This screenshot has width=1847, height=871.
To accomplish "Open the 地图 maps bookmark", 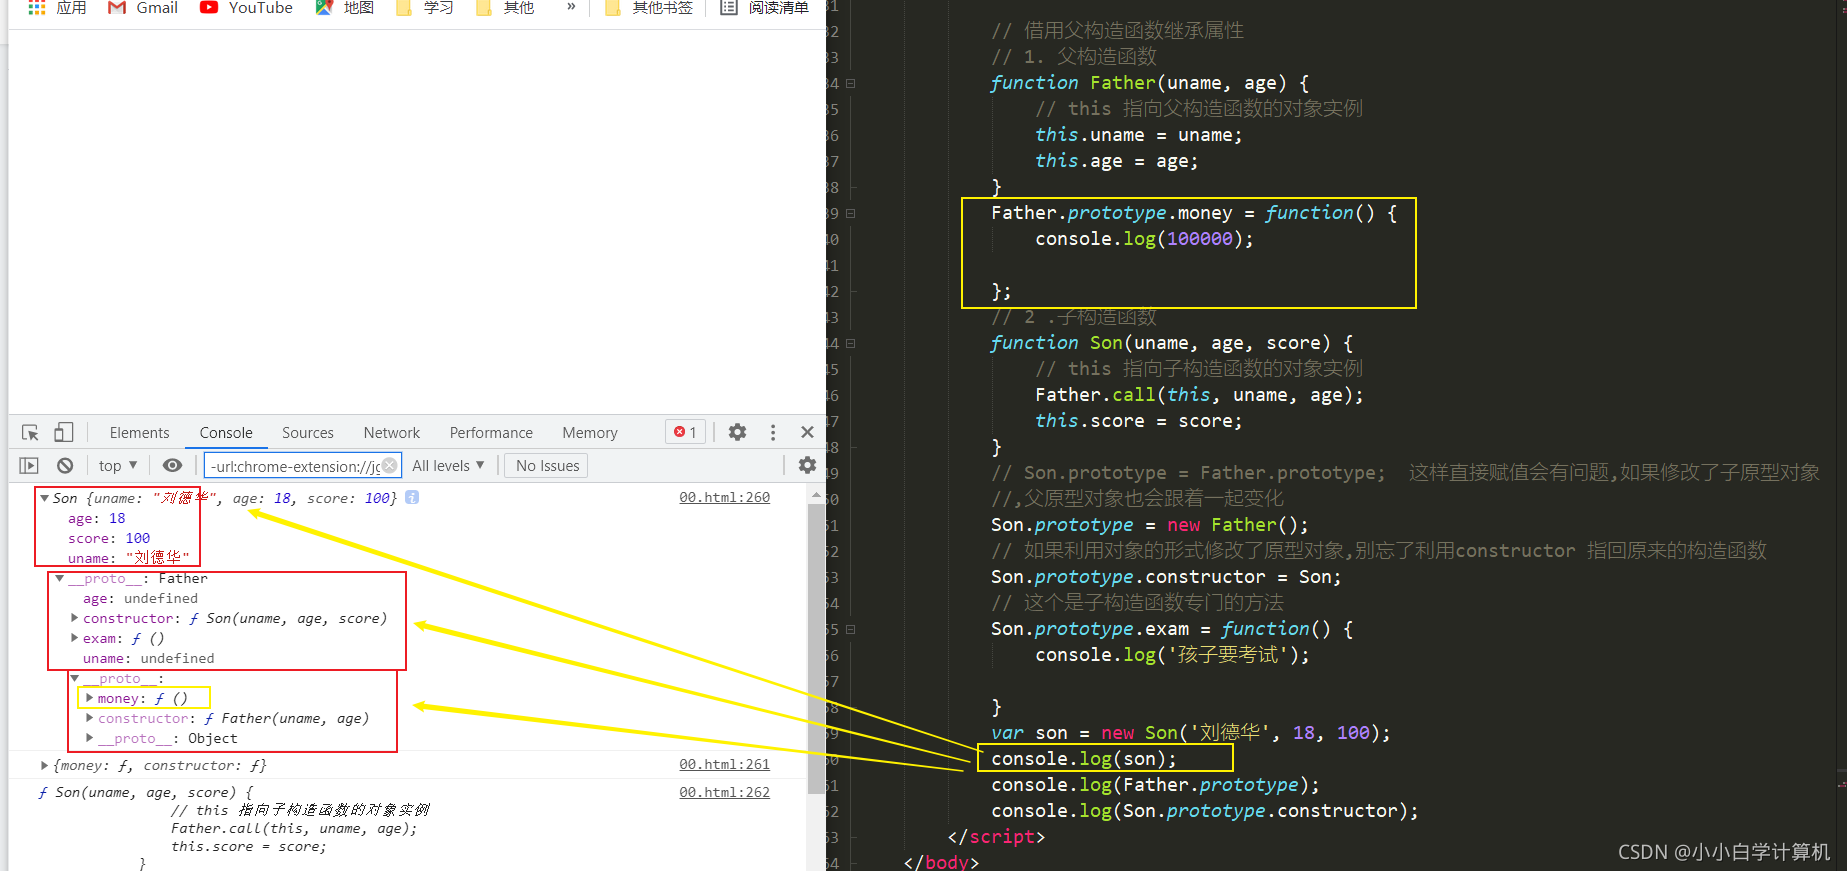I will [345, 7].
